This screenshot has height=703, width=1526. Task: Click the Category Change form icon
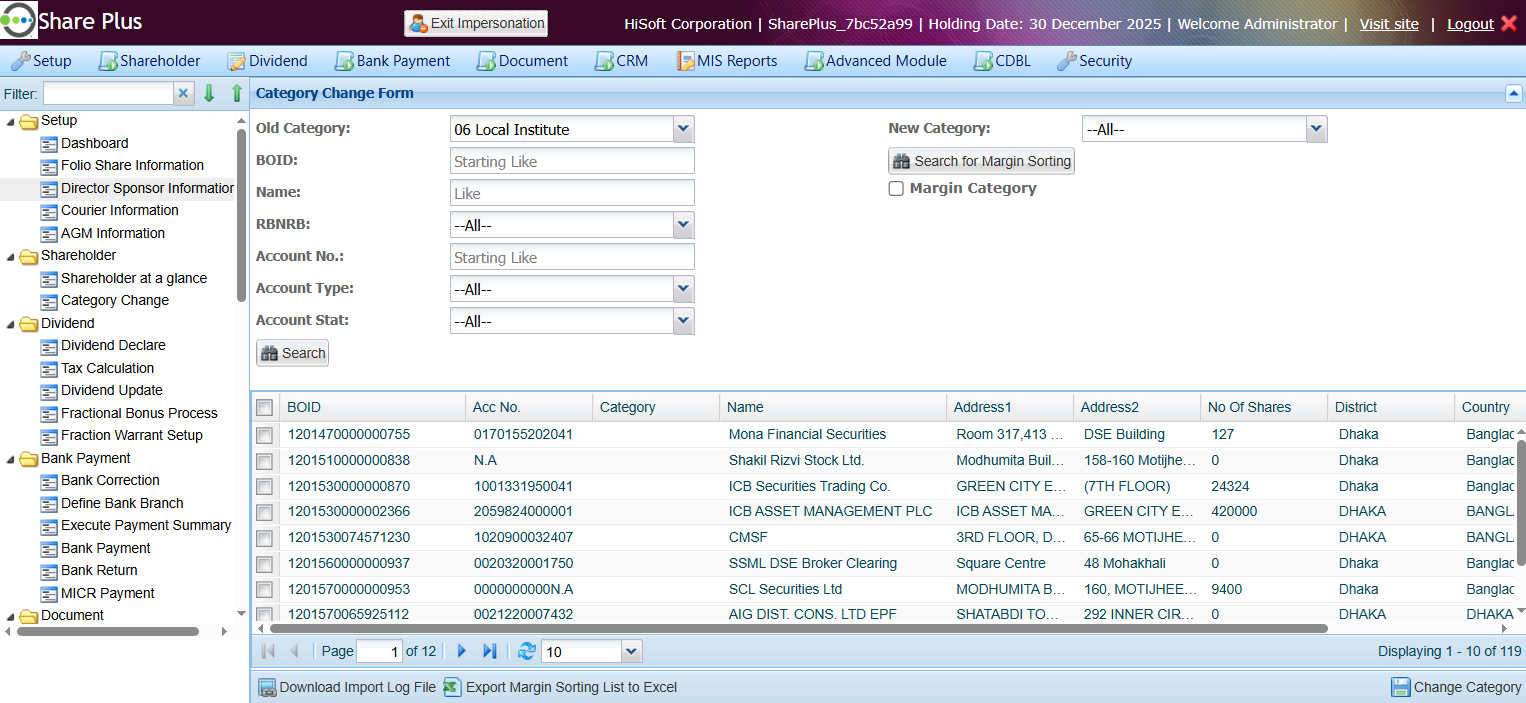pyautogui.click(x=49, y=301)
